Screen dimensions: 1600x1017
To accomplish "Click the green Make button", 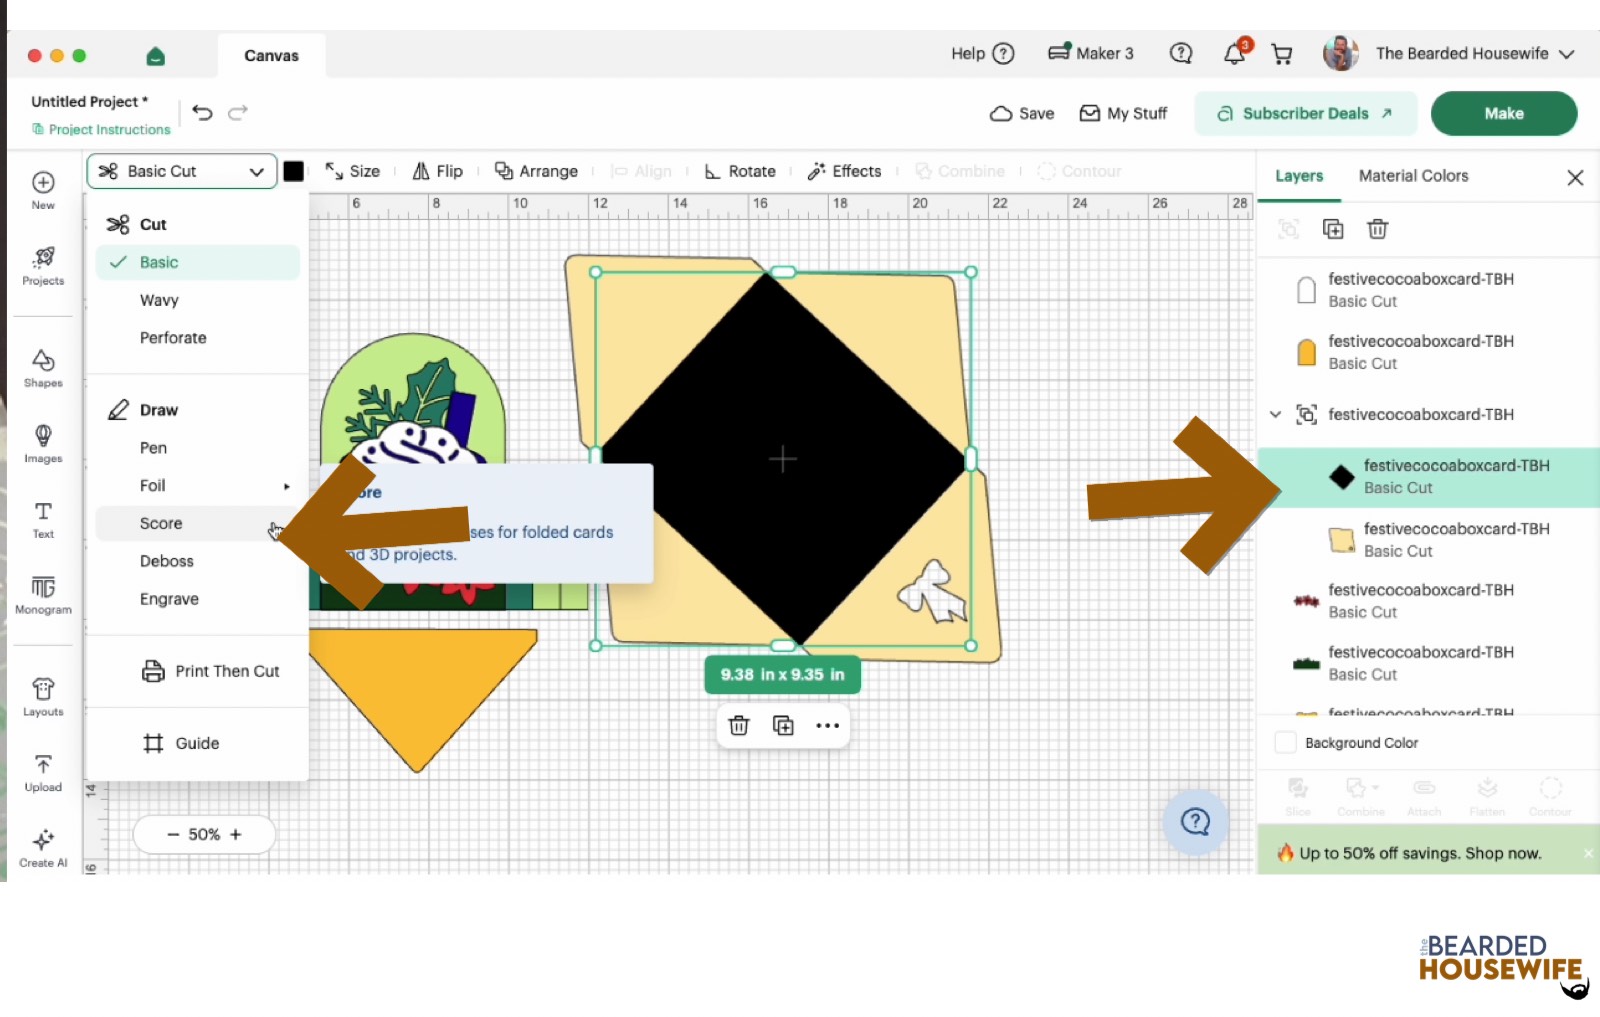I will click(x=1504, y=113).
